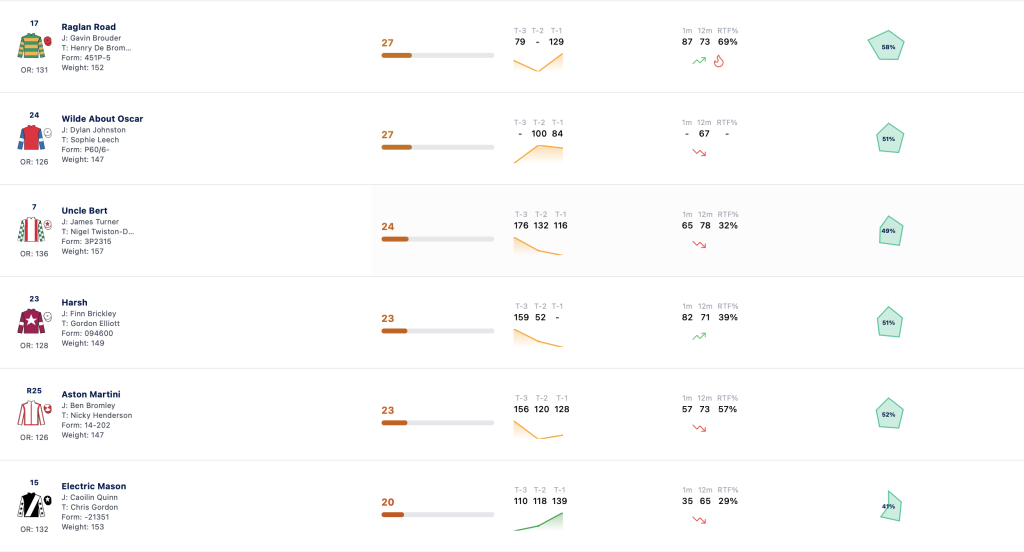Click Wilde About Oscar's red downward trend arrow

699,153
